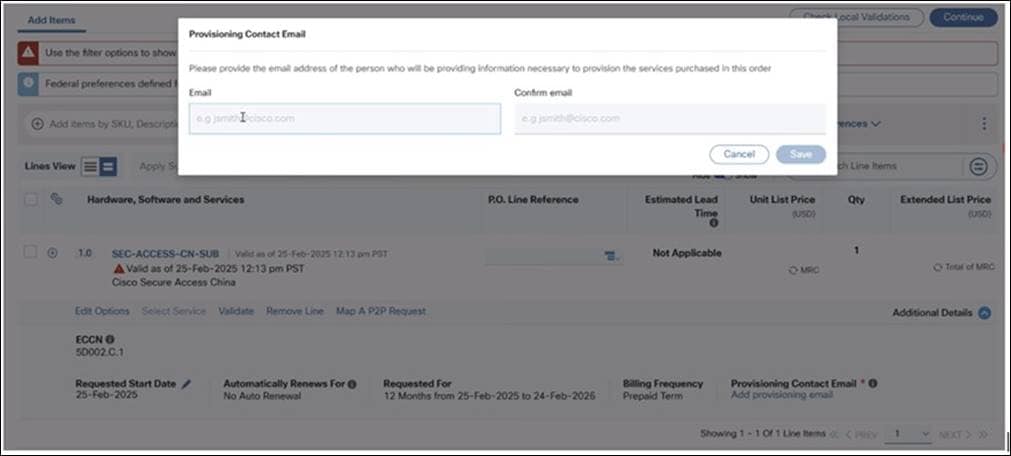Open Edit Options for line 1.0
The height and width of the screenshot is (456, 1011).
click(102, 311)
